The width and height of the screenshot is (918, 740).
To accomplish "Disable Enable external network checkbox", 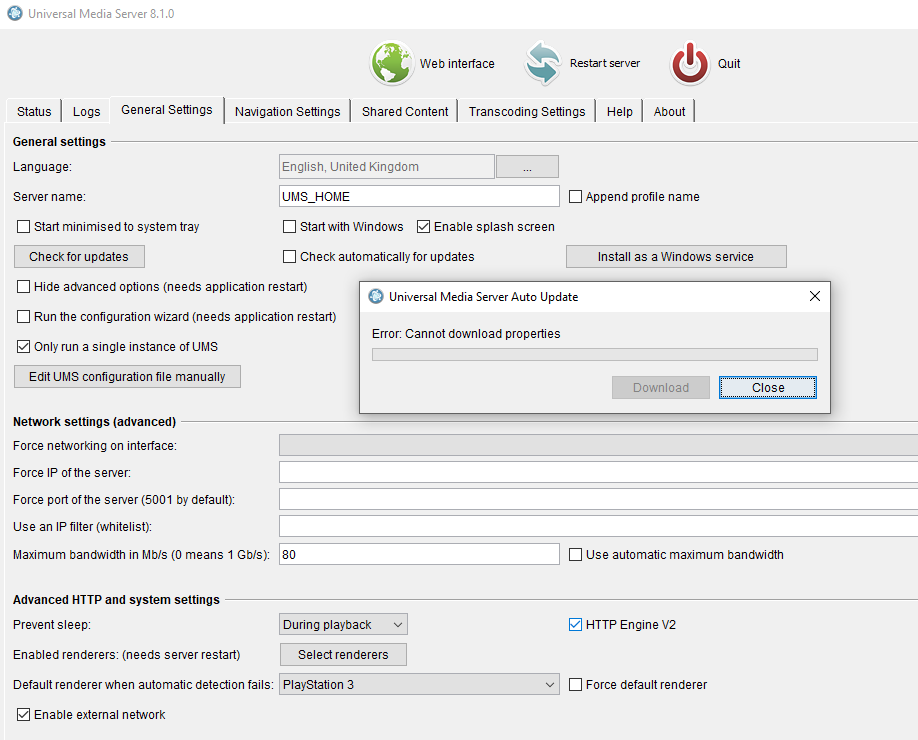I will click(23, 714).
